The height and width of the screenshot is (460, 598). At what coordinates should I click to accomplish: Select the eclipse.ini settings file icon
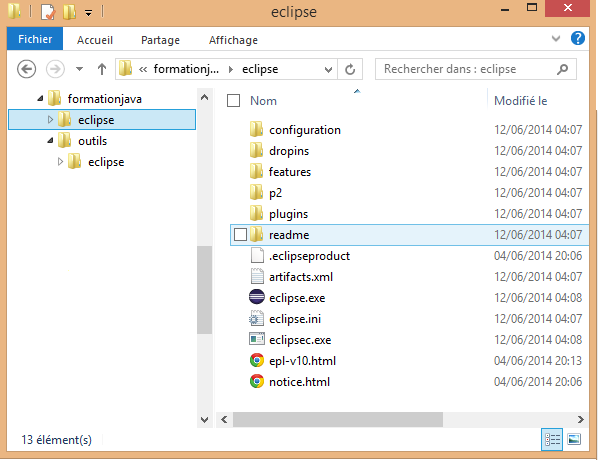(257, 318)
